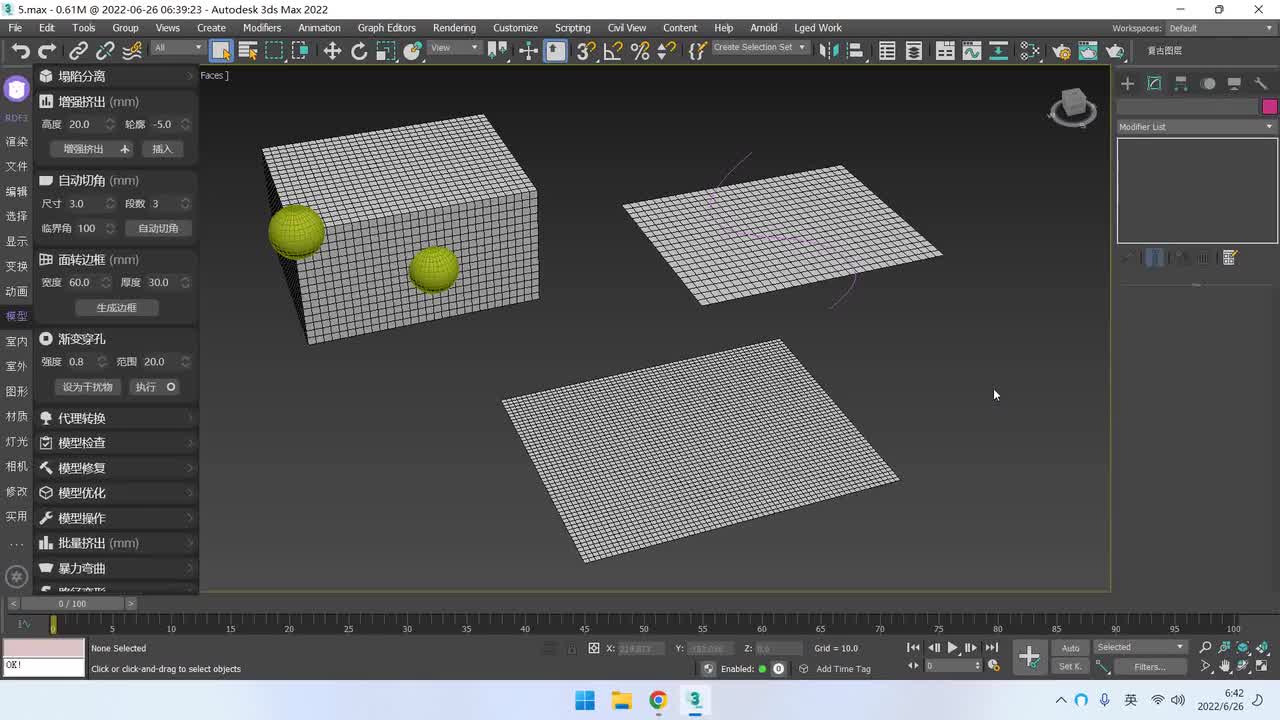Open key Filters dialog
Viewport: 1280px width, 720px height.
(x=1149, y=667)
